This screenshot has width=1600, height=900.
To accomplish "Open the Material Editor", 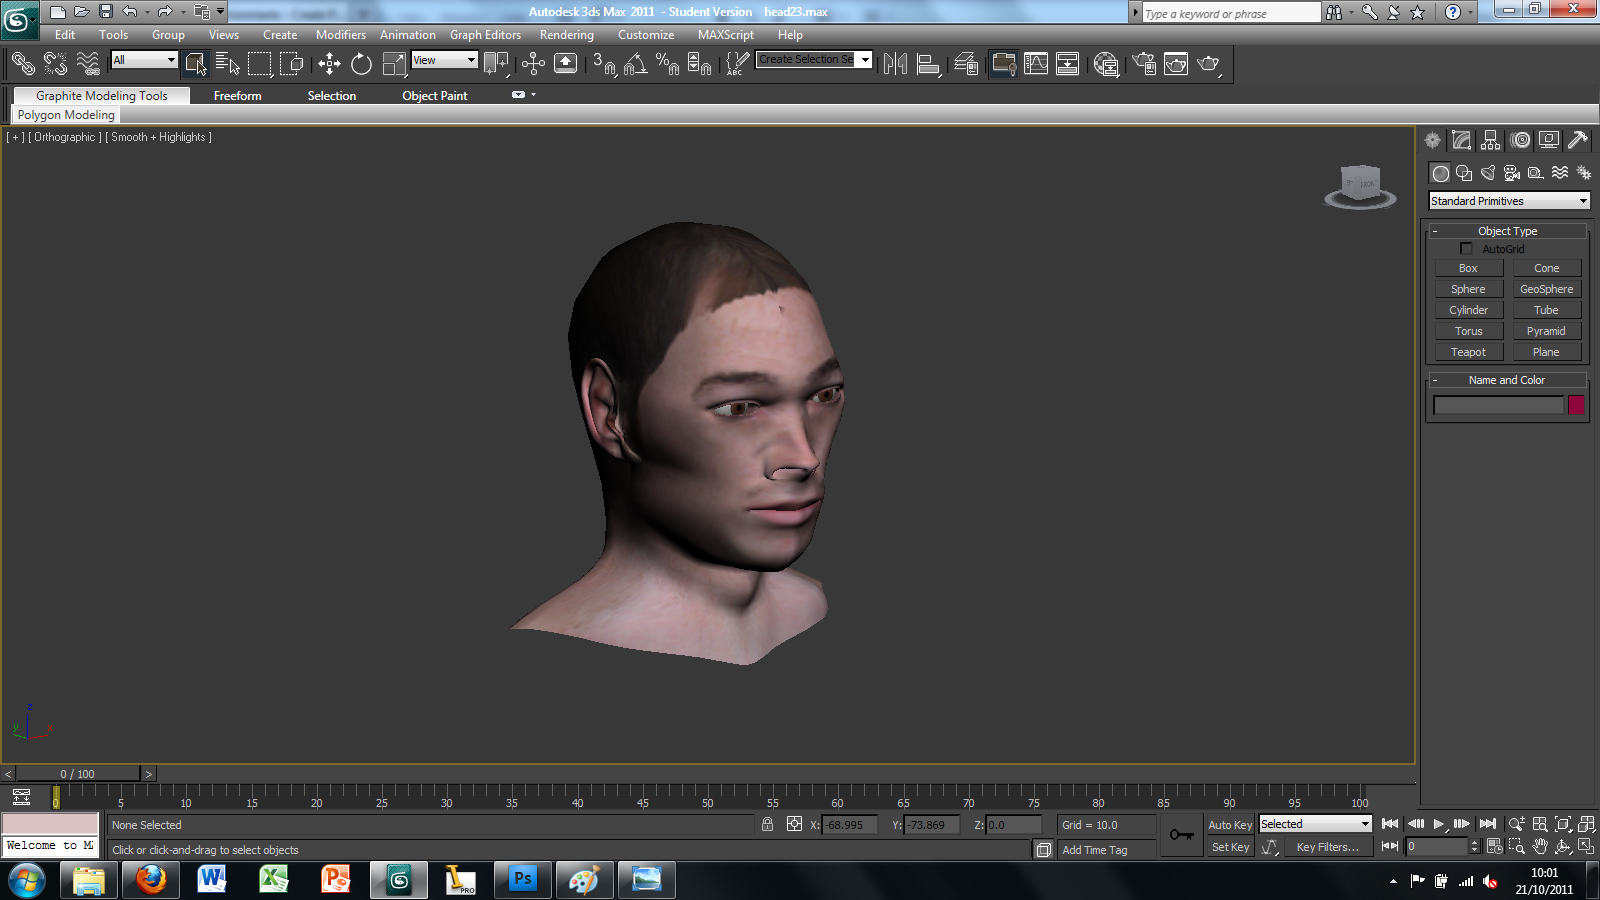I will 1108,64.
